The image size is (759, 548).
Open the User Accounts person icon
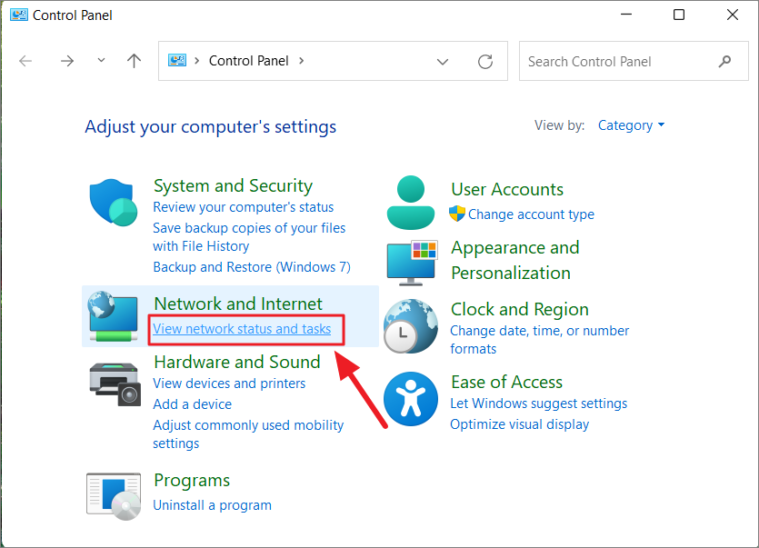(410, 202)
